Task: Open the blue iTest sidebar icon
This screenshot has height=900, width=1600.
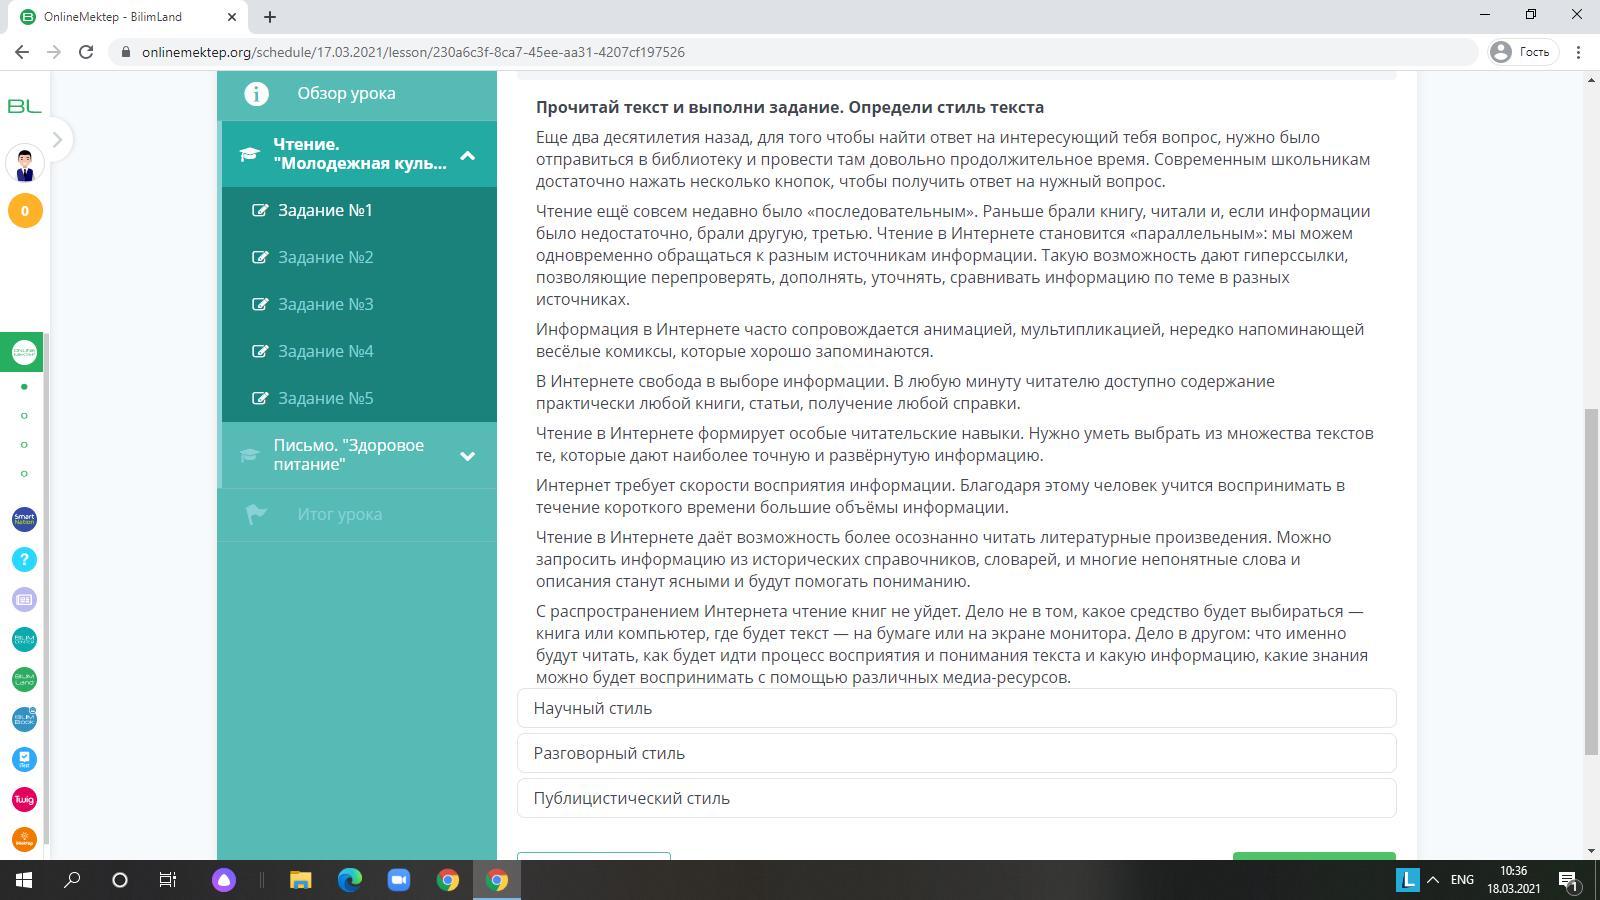Action: 24,759
